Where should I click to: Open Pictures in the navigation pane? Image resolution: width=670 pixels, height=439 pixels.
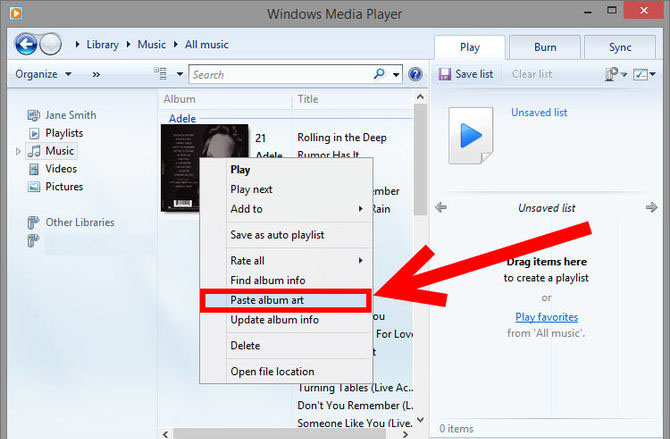pyautogui.click(x=56, y=187)
